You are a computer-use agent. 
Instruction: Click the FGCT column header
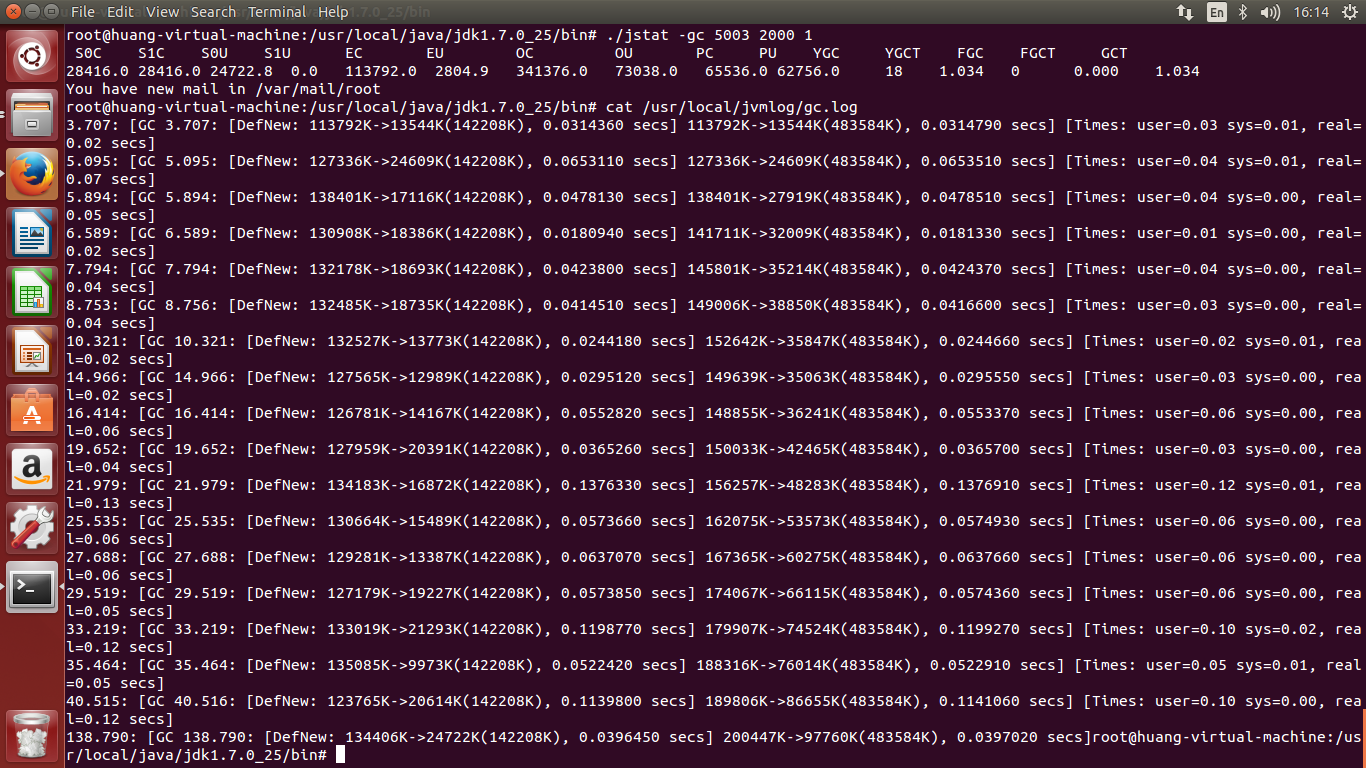(1038, 53)
